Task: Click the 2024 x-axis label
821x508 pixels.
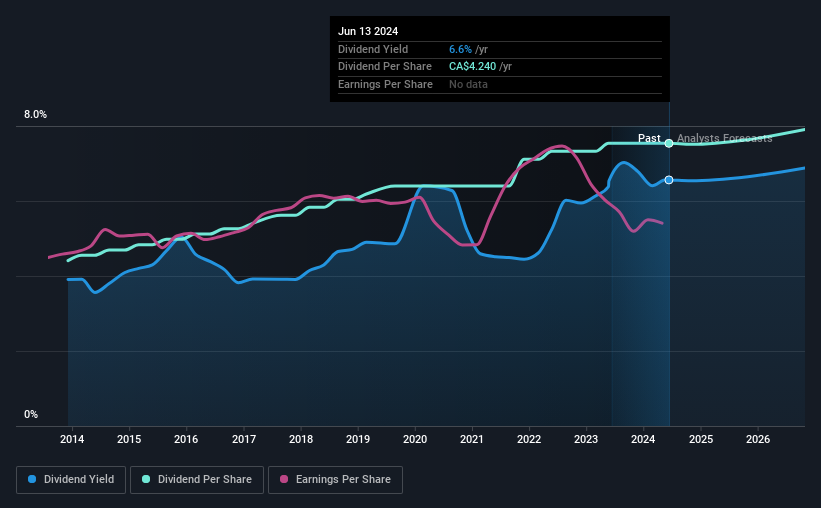Action: [x=643, y=439]
